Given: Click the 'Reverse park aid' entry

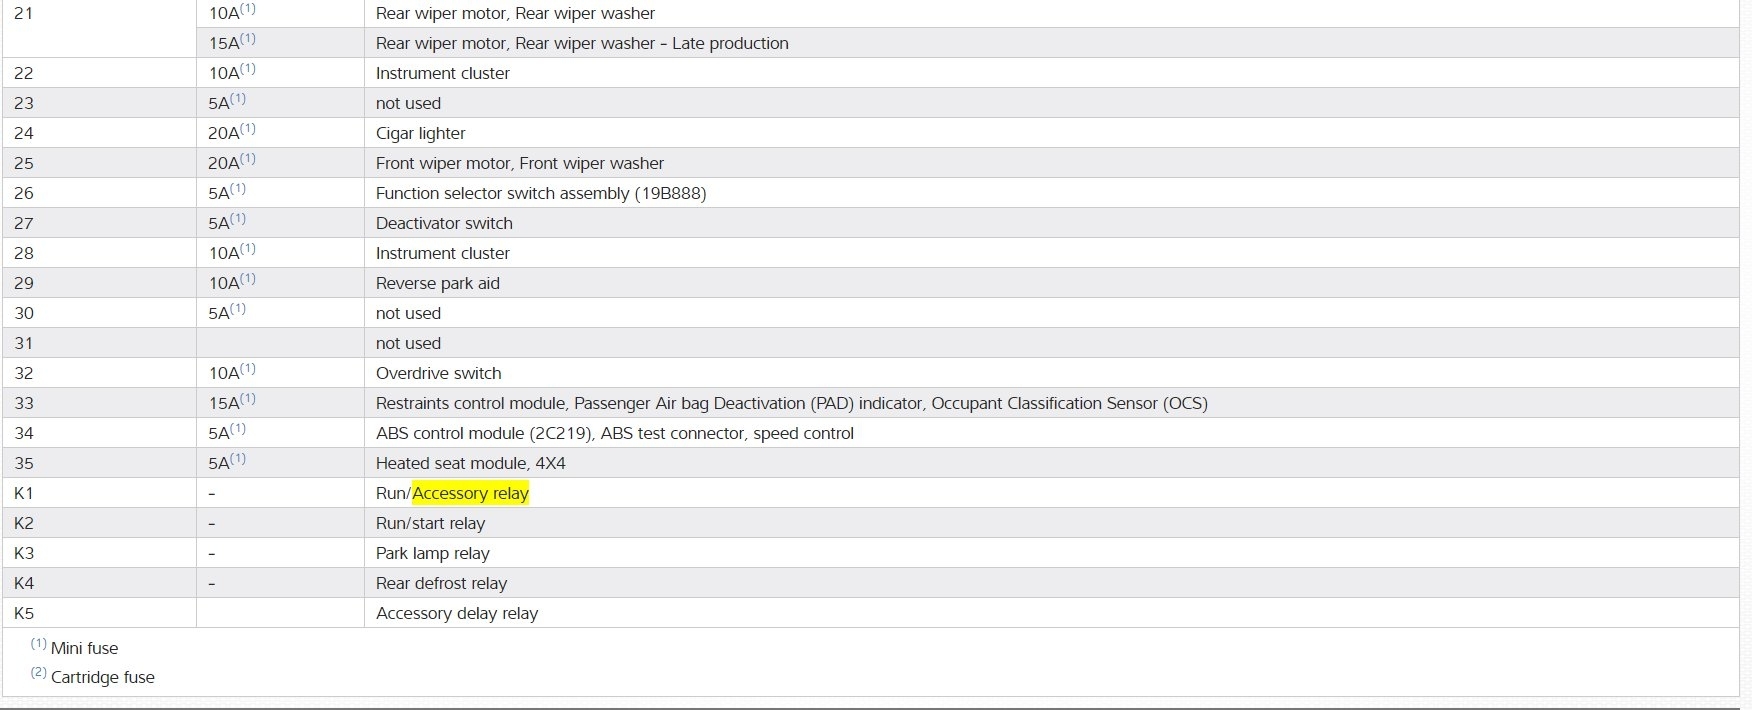Looking at the screenshot, I should (x=437, y=283).
